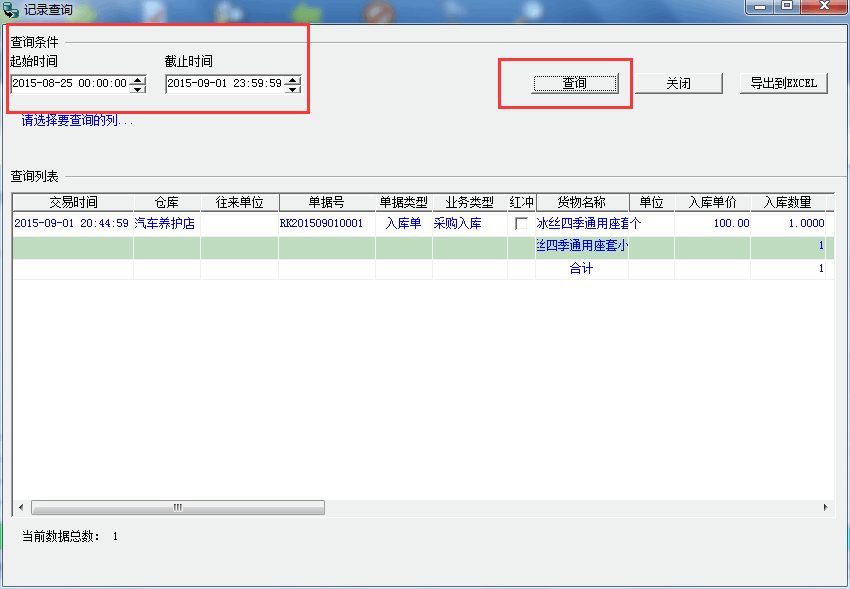Click the horizontal scrollbar thumb
The height and width of the screenshot is (589, 850).
point(178,508)
